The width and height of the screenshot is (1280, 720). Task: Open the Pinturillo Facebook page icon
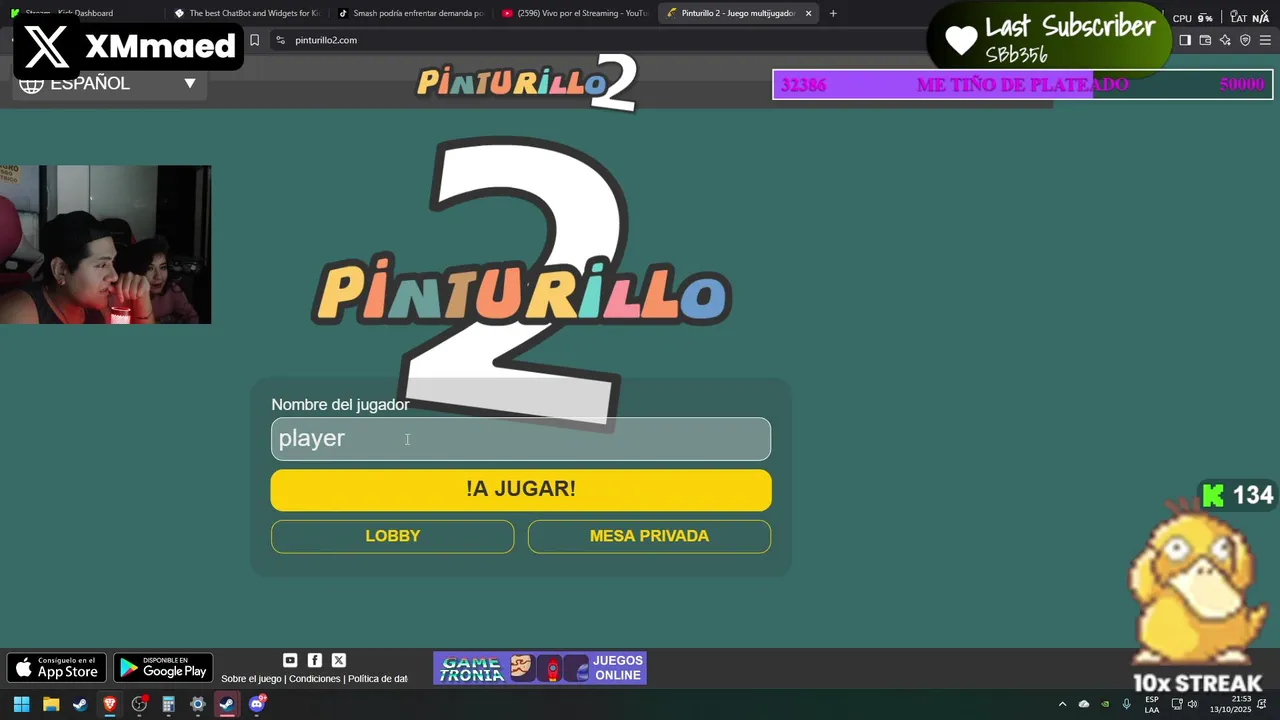point(314,660)
